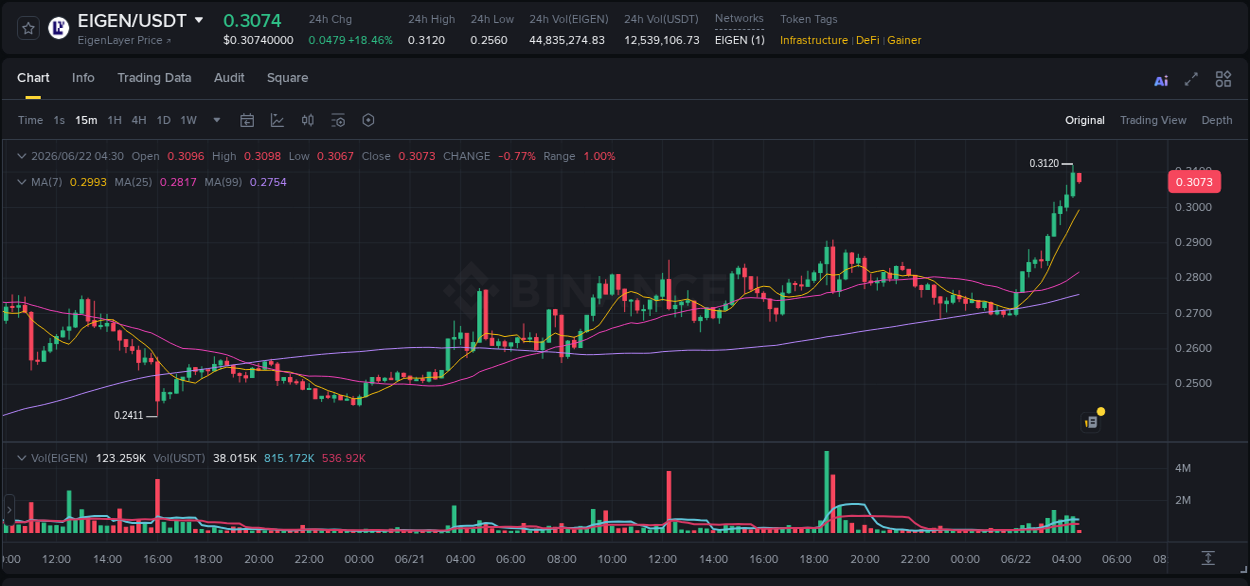Click the CHANGE -0.77% value
Image resolution: width=1250 pixels, height=586 pixels.
click(x=517, y=156)
